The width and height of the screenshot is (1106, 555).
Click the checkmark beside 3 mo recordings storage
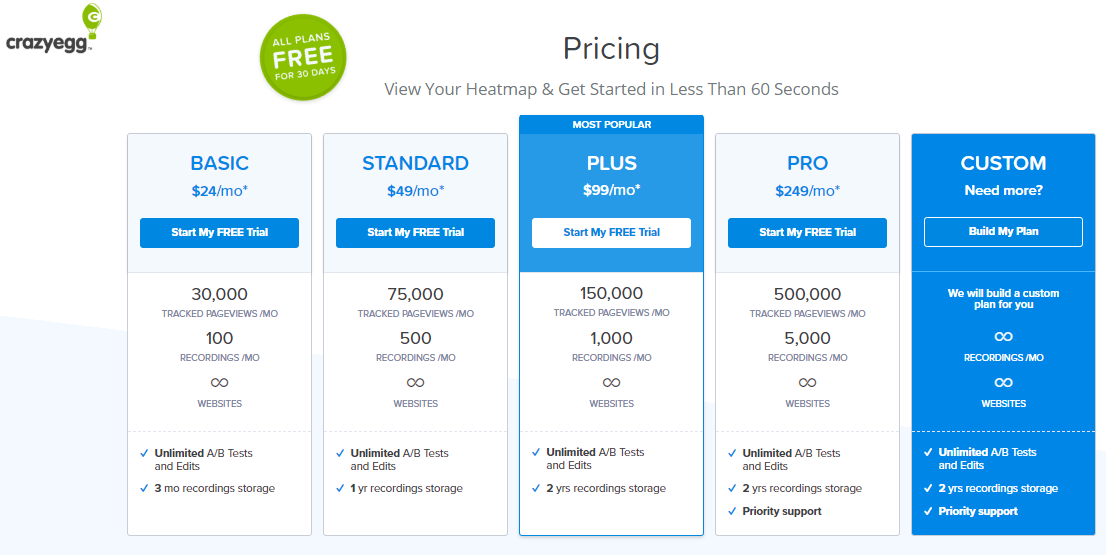tap(144, 488)
